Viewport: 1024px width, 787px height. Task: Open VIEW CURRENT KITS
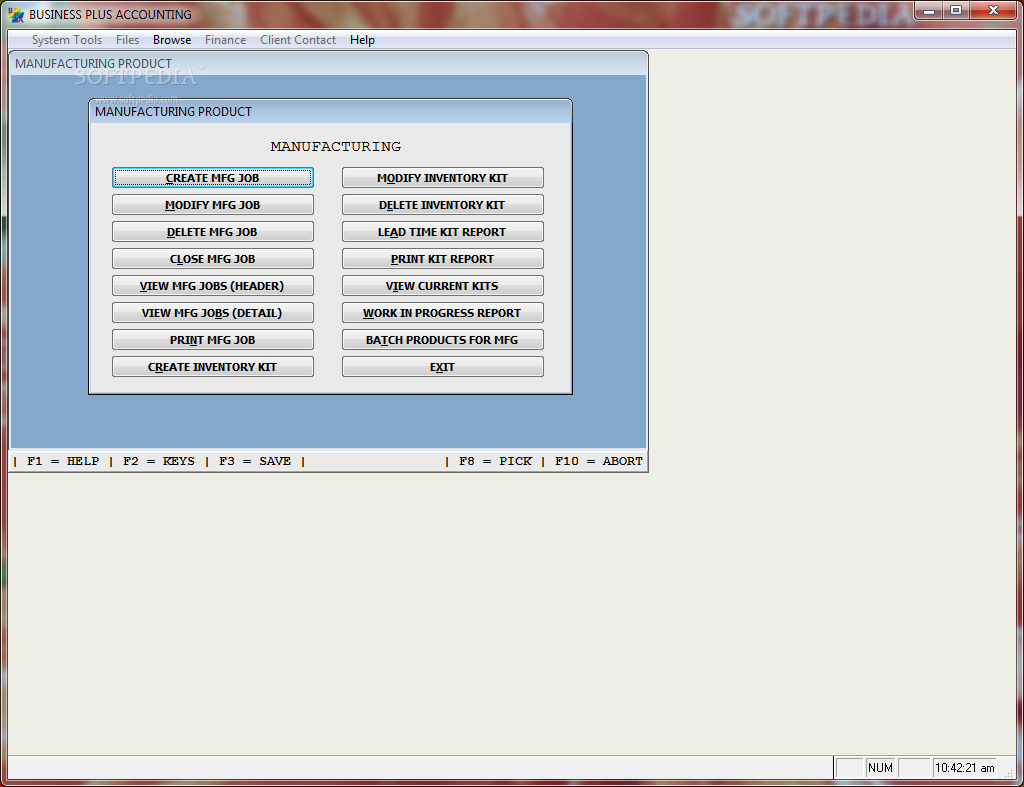click(442, 285)
